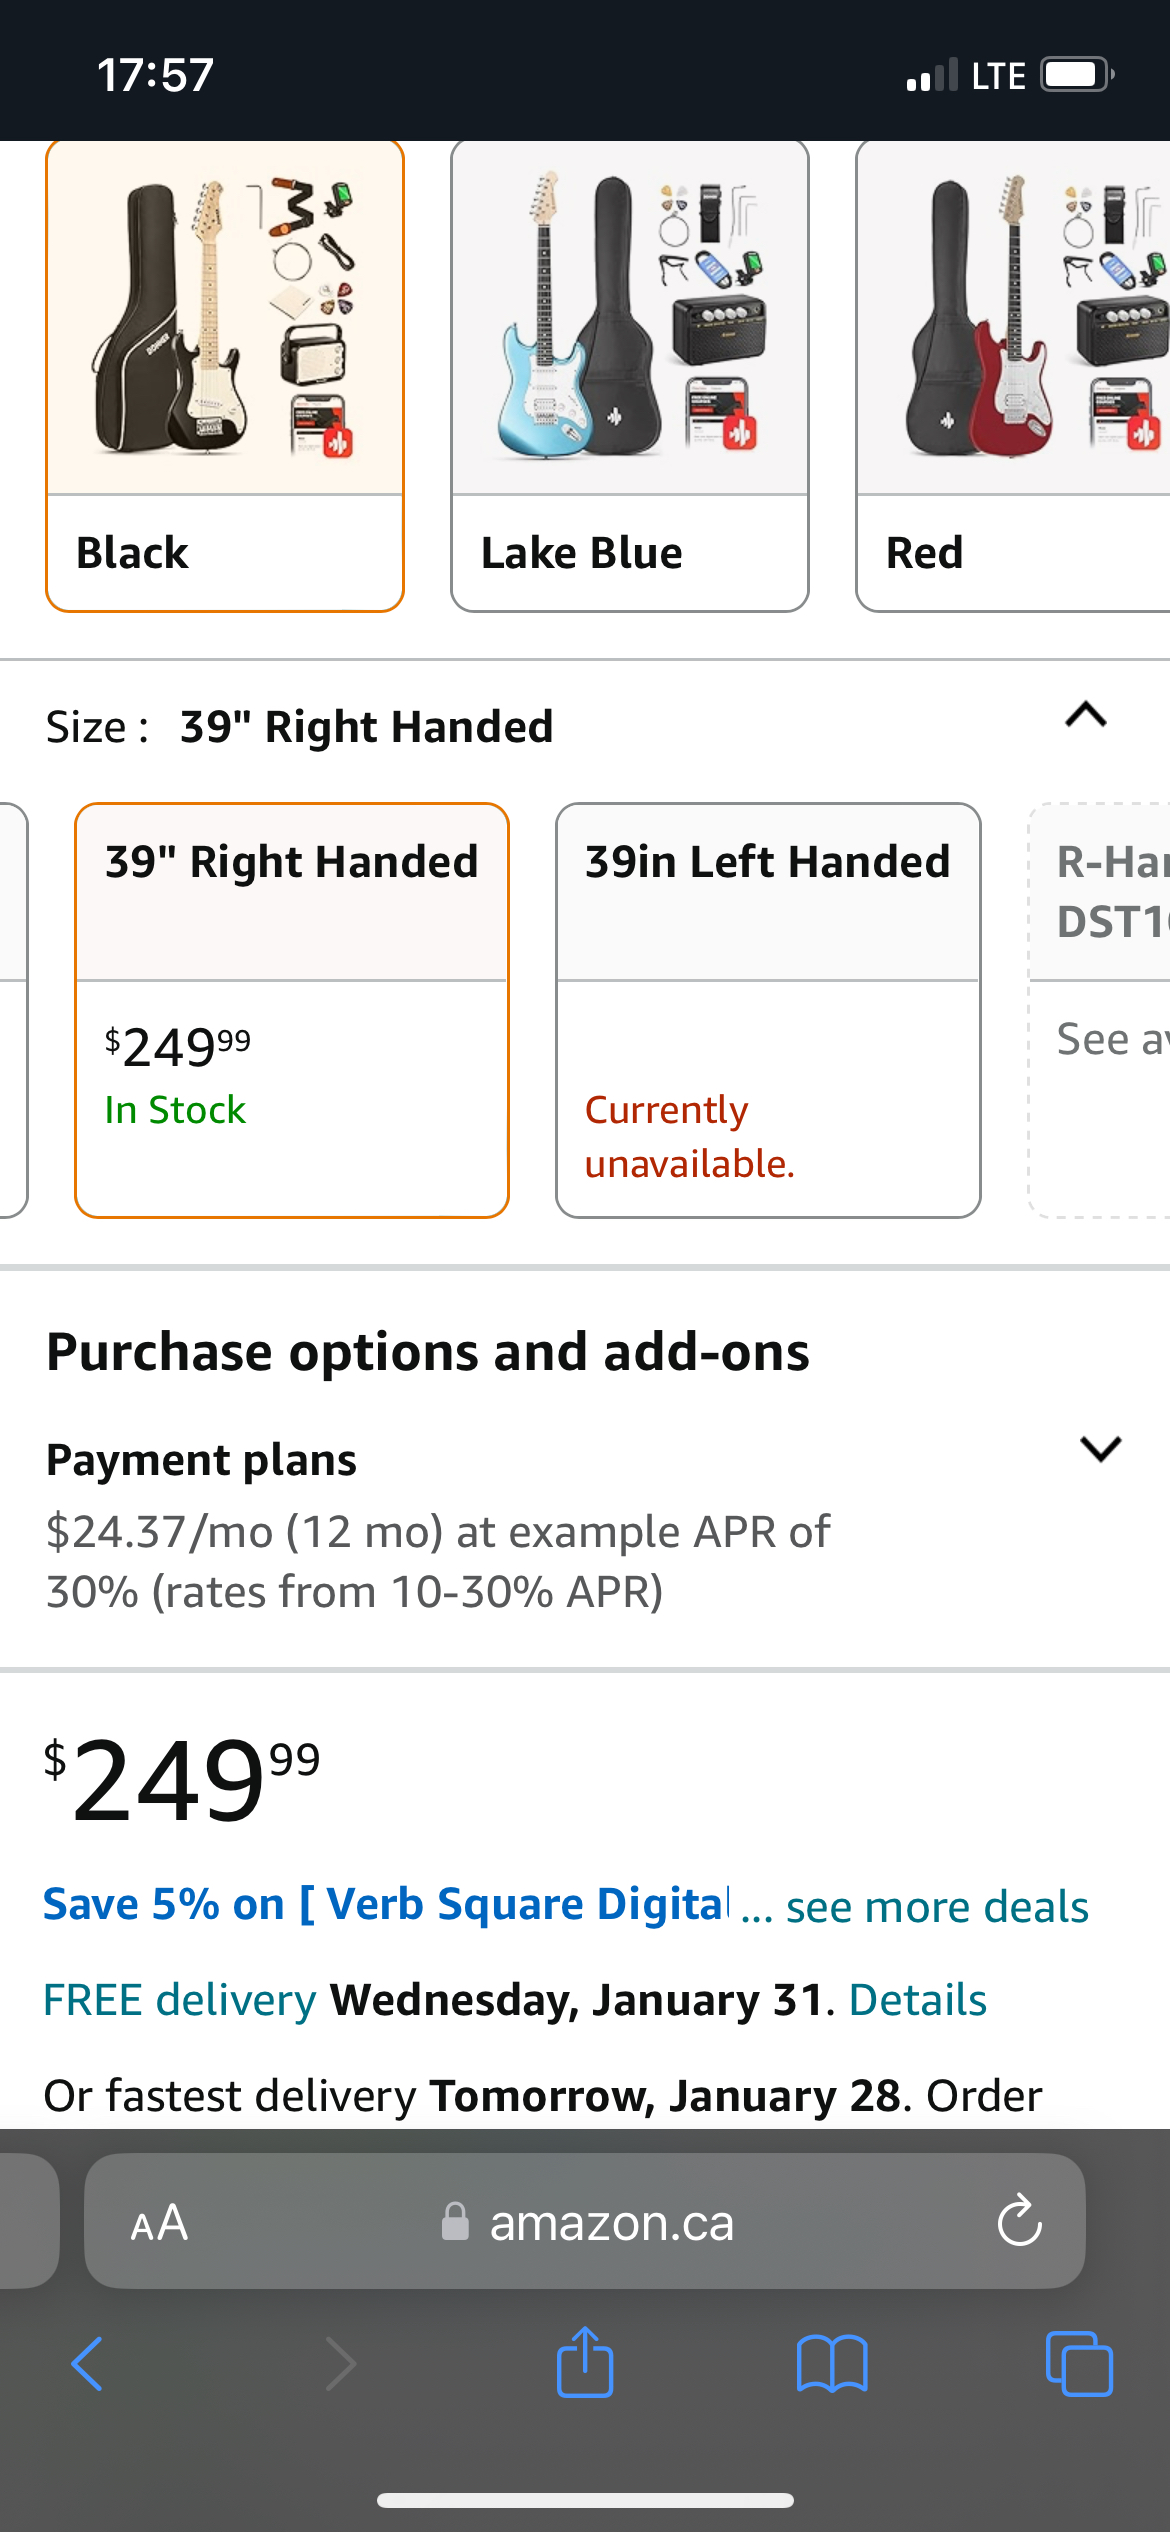Select the 39" Right Handed size

[292, 1010]
